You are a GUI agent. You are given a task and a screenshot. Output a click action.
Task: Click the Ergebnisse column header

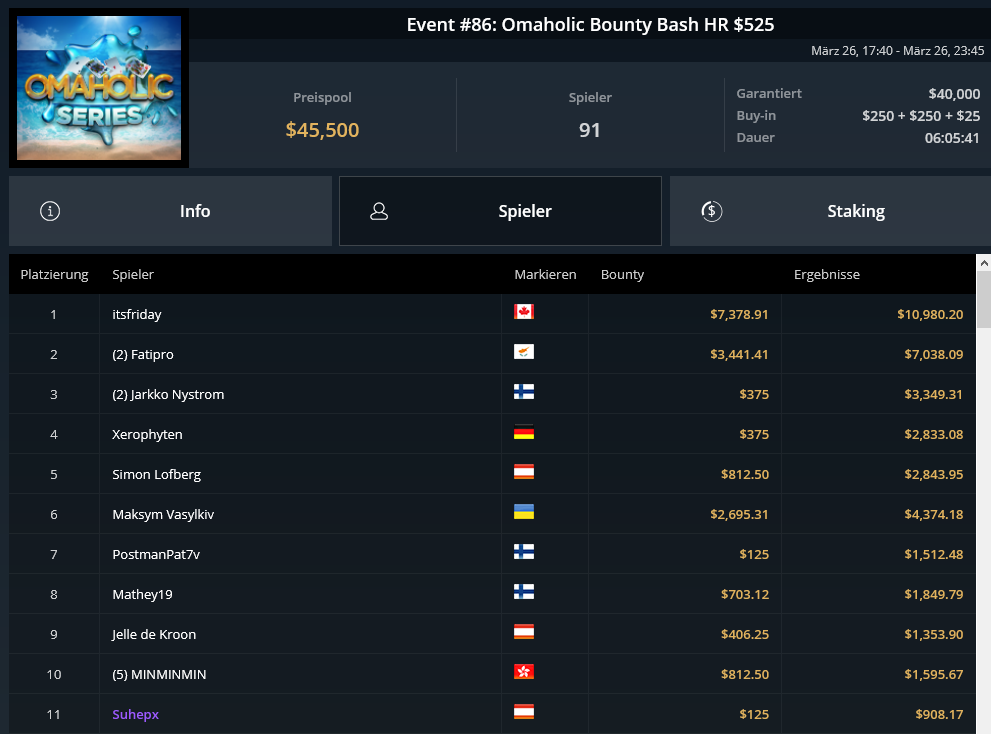[827, 274]
